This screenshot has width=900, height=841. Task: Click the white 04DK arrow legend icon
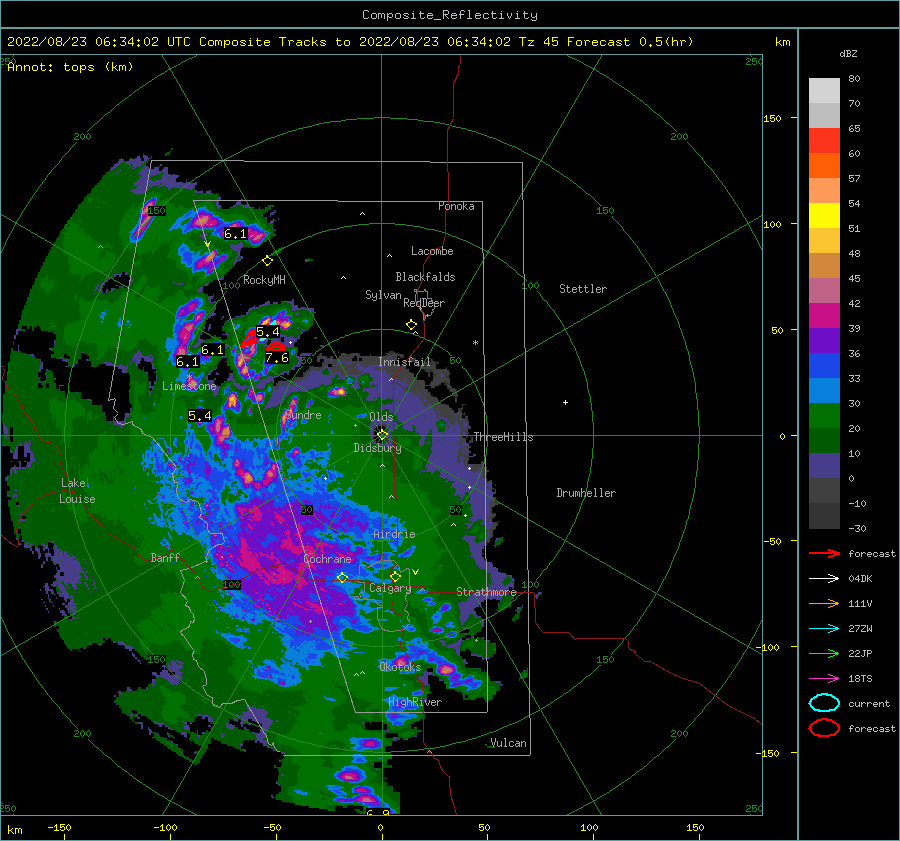click(x=825, y=579)
